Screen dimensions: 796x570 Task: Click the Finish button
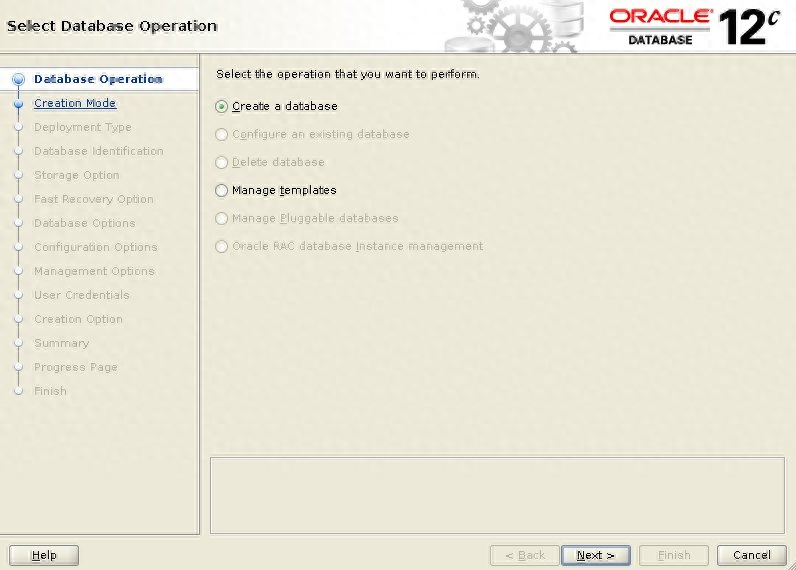pos(673,555)
